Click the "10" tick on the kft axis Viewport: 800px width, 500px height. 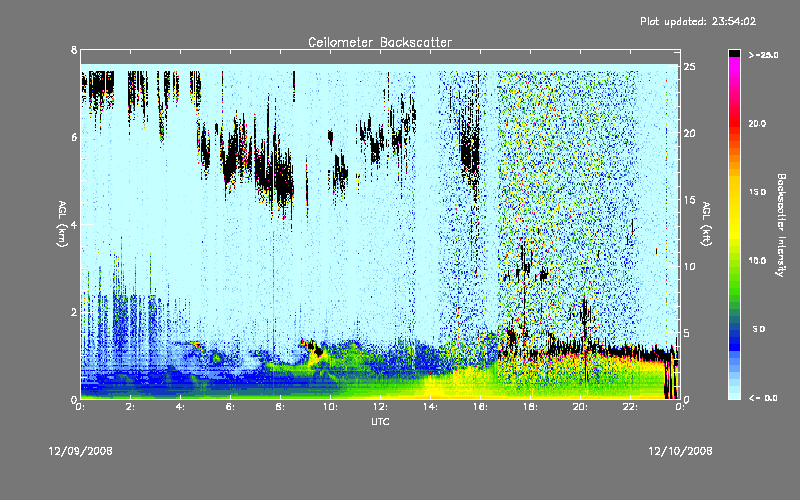(x=689, y=266)
